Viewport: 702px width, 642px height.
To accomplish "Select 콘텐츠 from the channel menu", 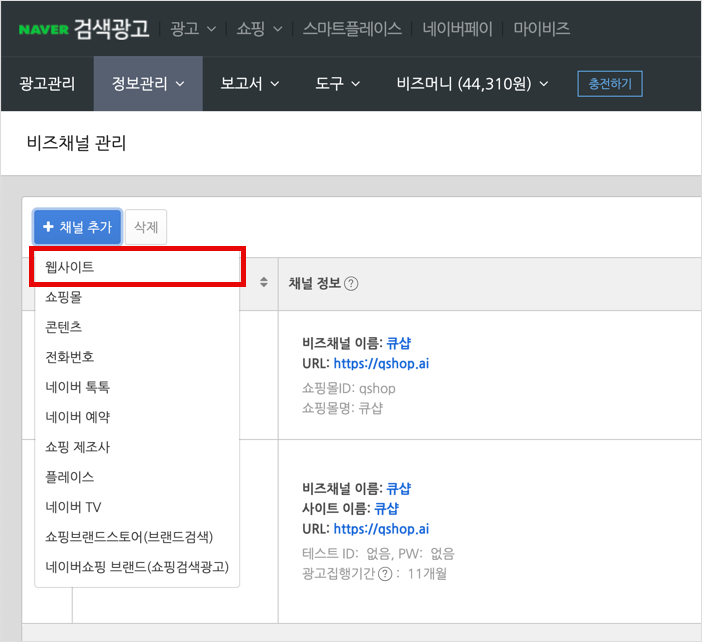I will (x=137, y=327).
